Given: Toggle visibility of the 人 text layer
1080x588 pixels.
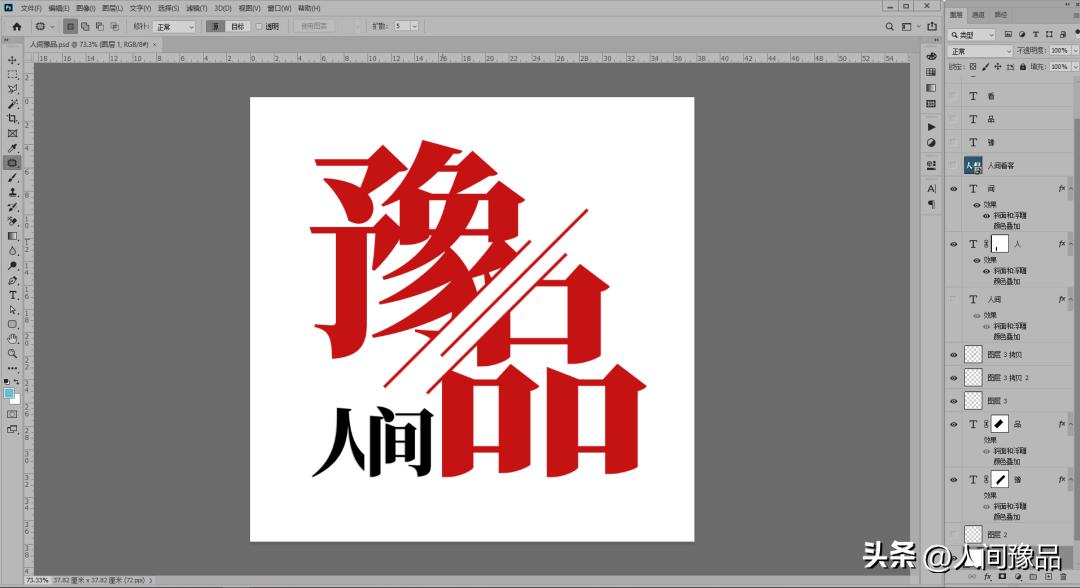Looking at the screenshot, I should 953,243.
